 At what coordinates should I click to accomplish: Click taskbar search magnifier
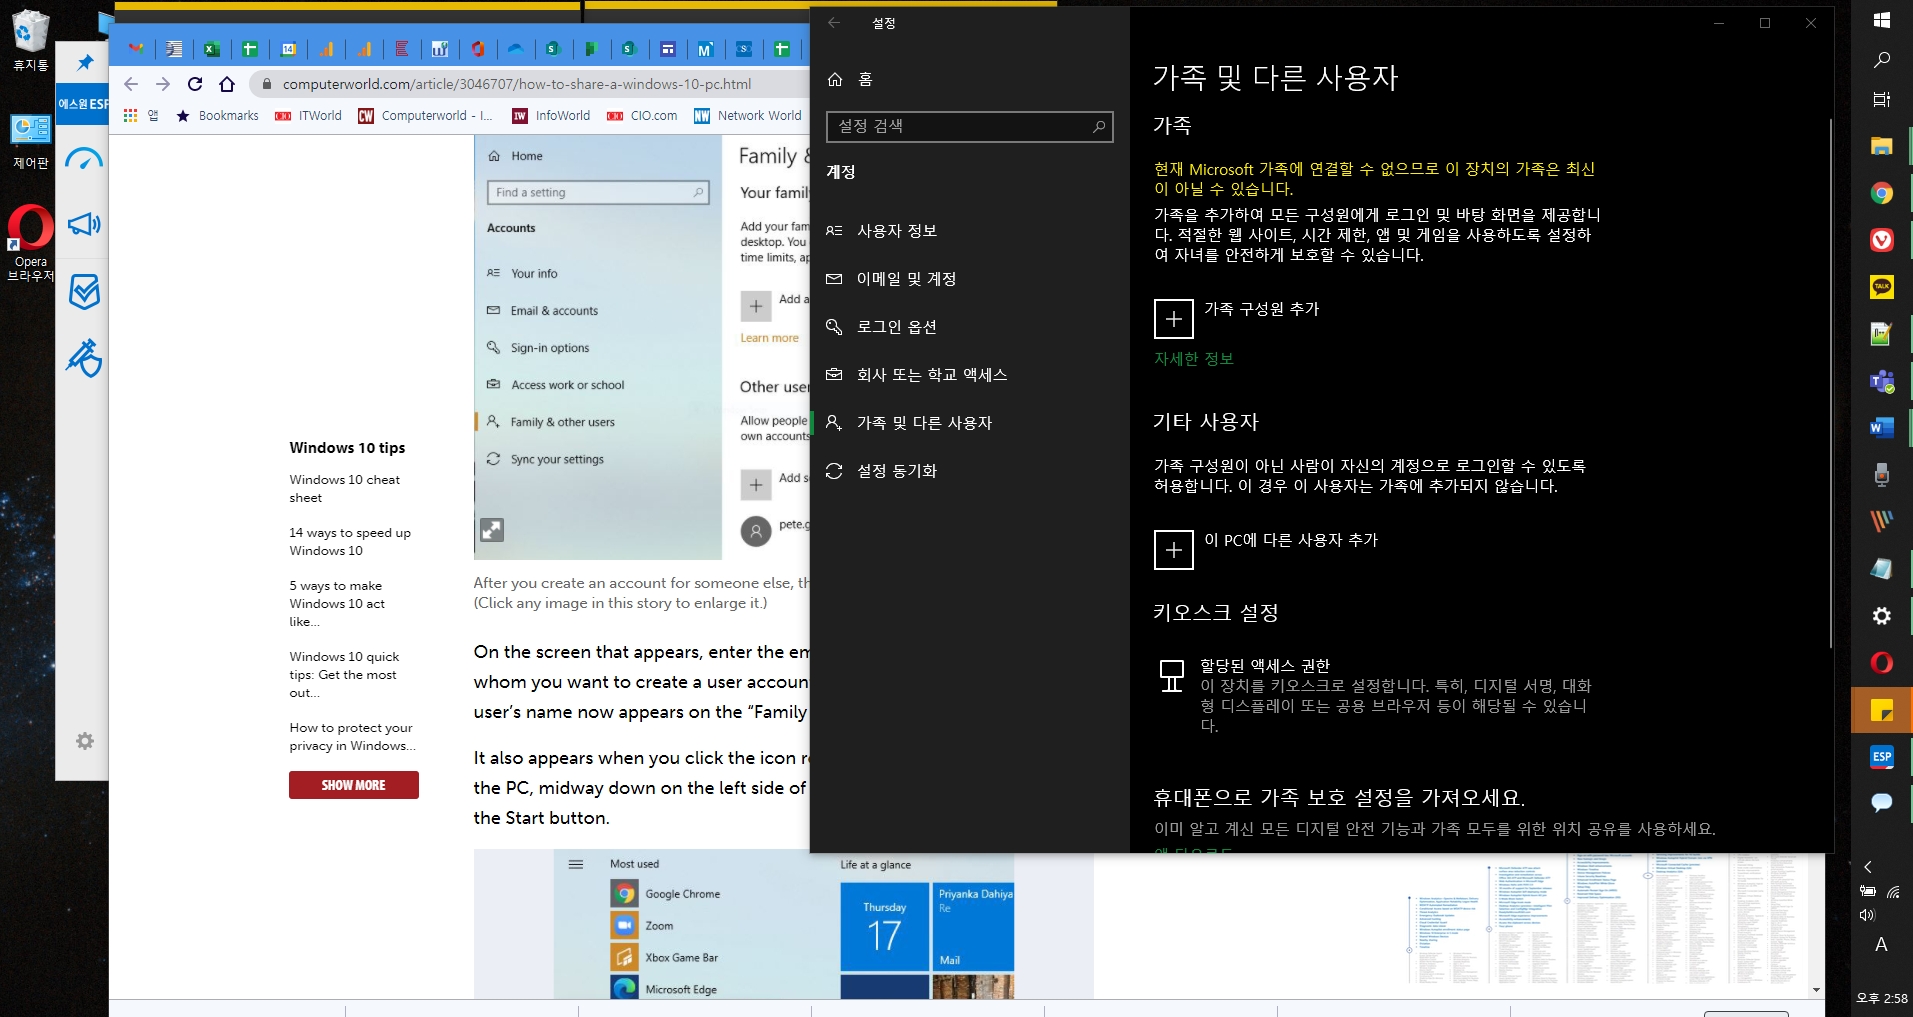[1881, 60]
